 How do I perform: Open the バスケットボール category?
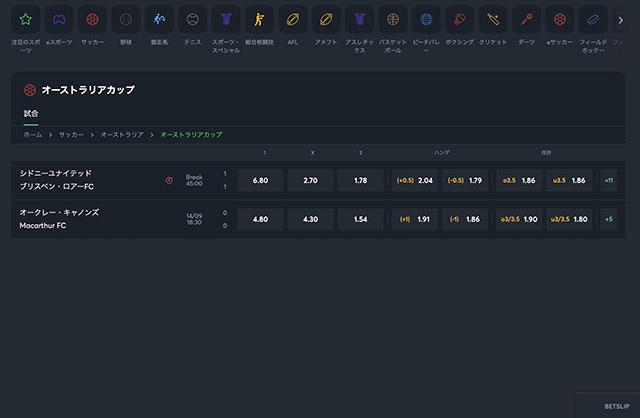click(x=393, y=19)
